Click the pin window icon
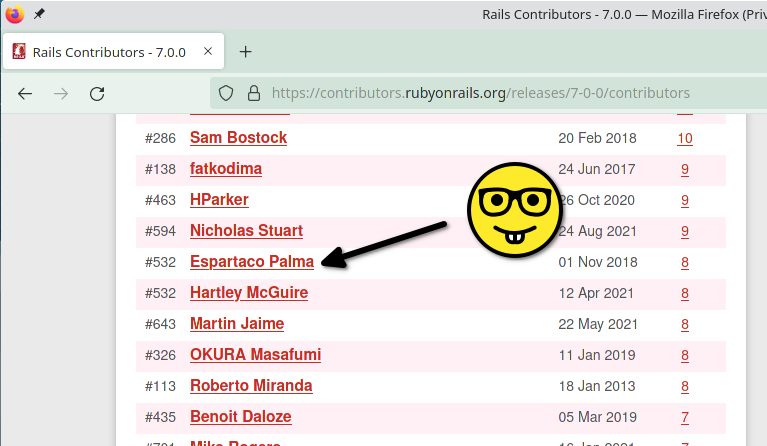Image resolution: width=767 pixels, height=446 pixels. point(39,14)
